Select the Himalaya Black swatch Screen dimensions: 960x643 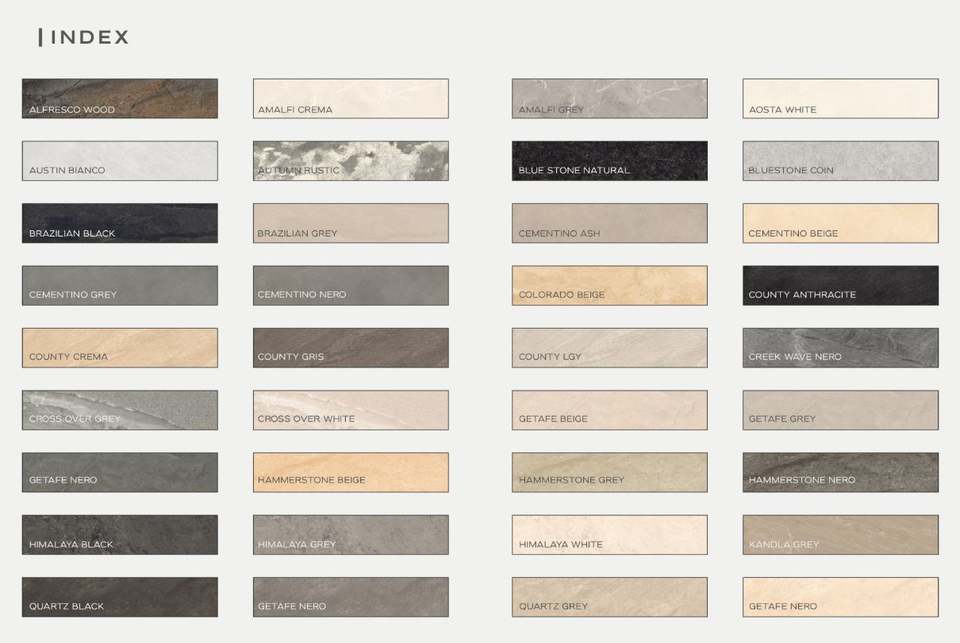pyautogui.click(x=120, y=535)
